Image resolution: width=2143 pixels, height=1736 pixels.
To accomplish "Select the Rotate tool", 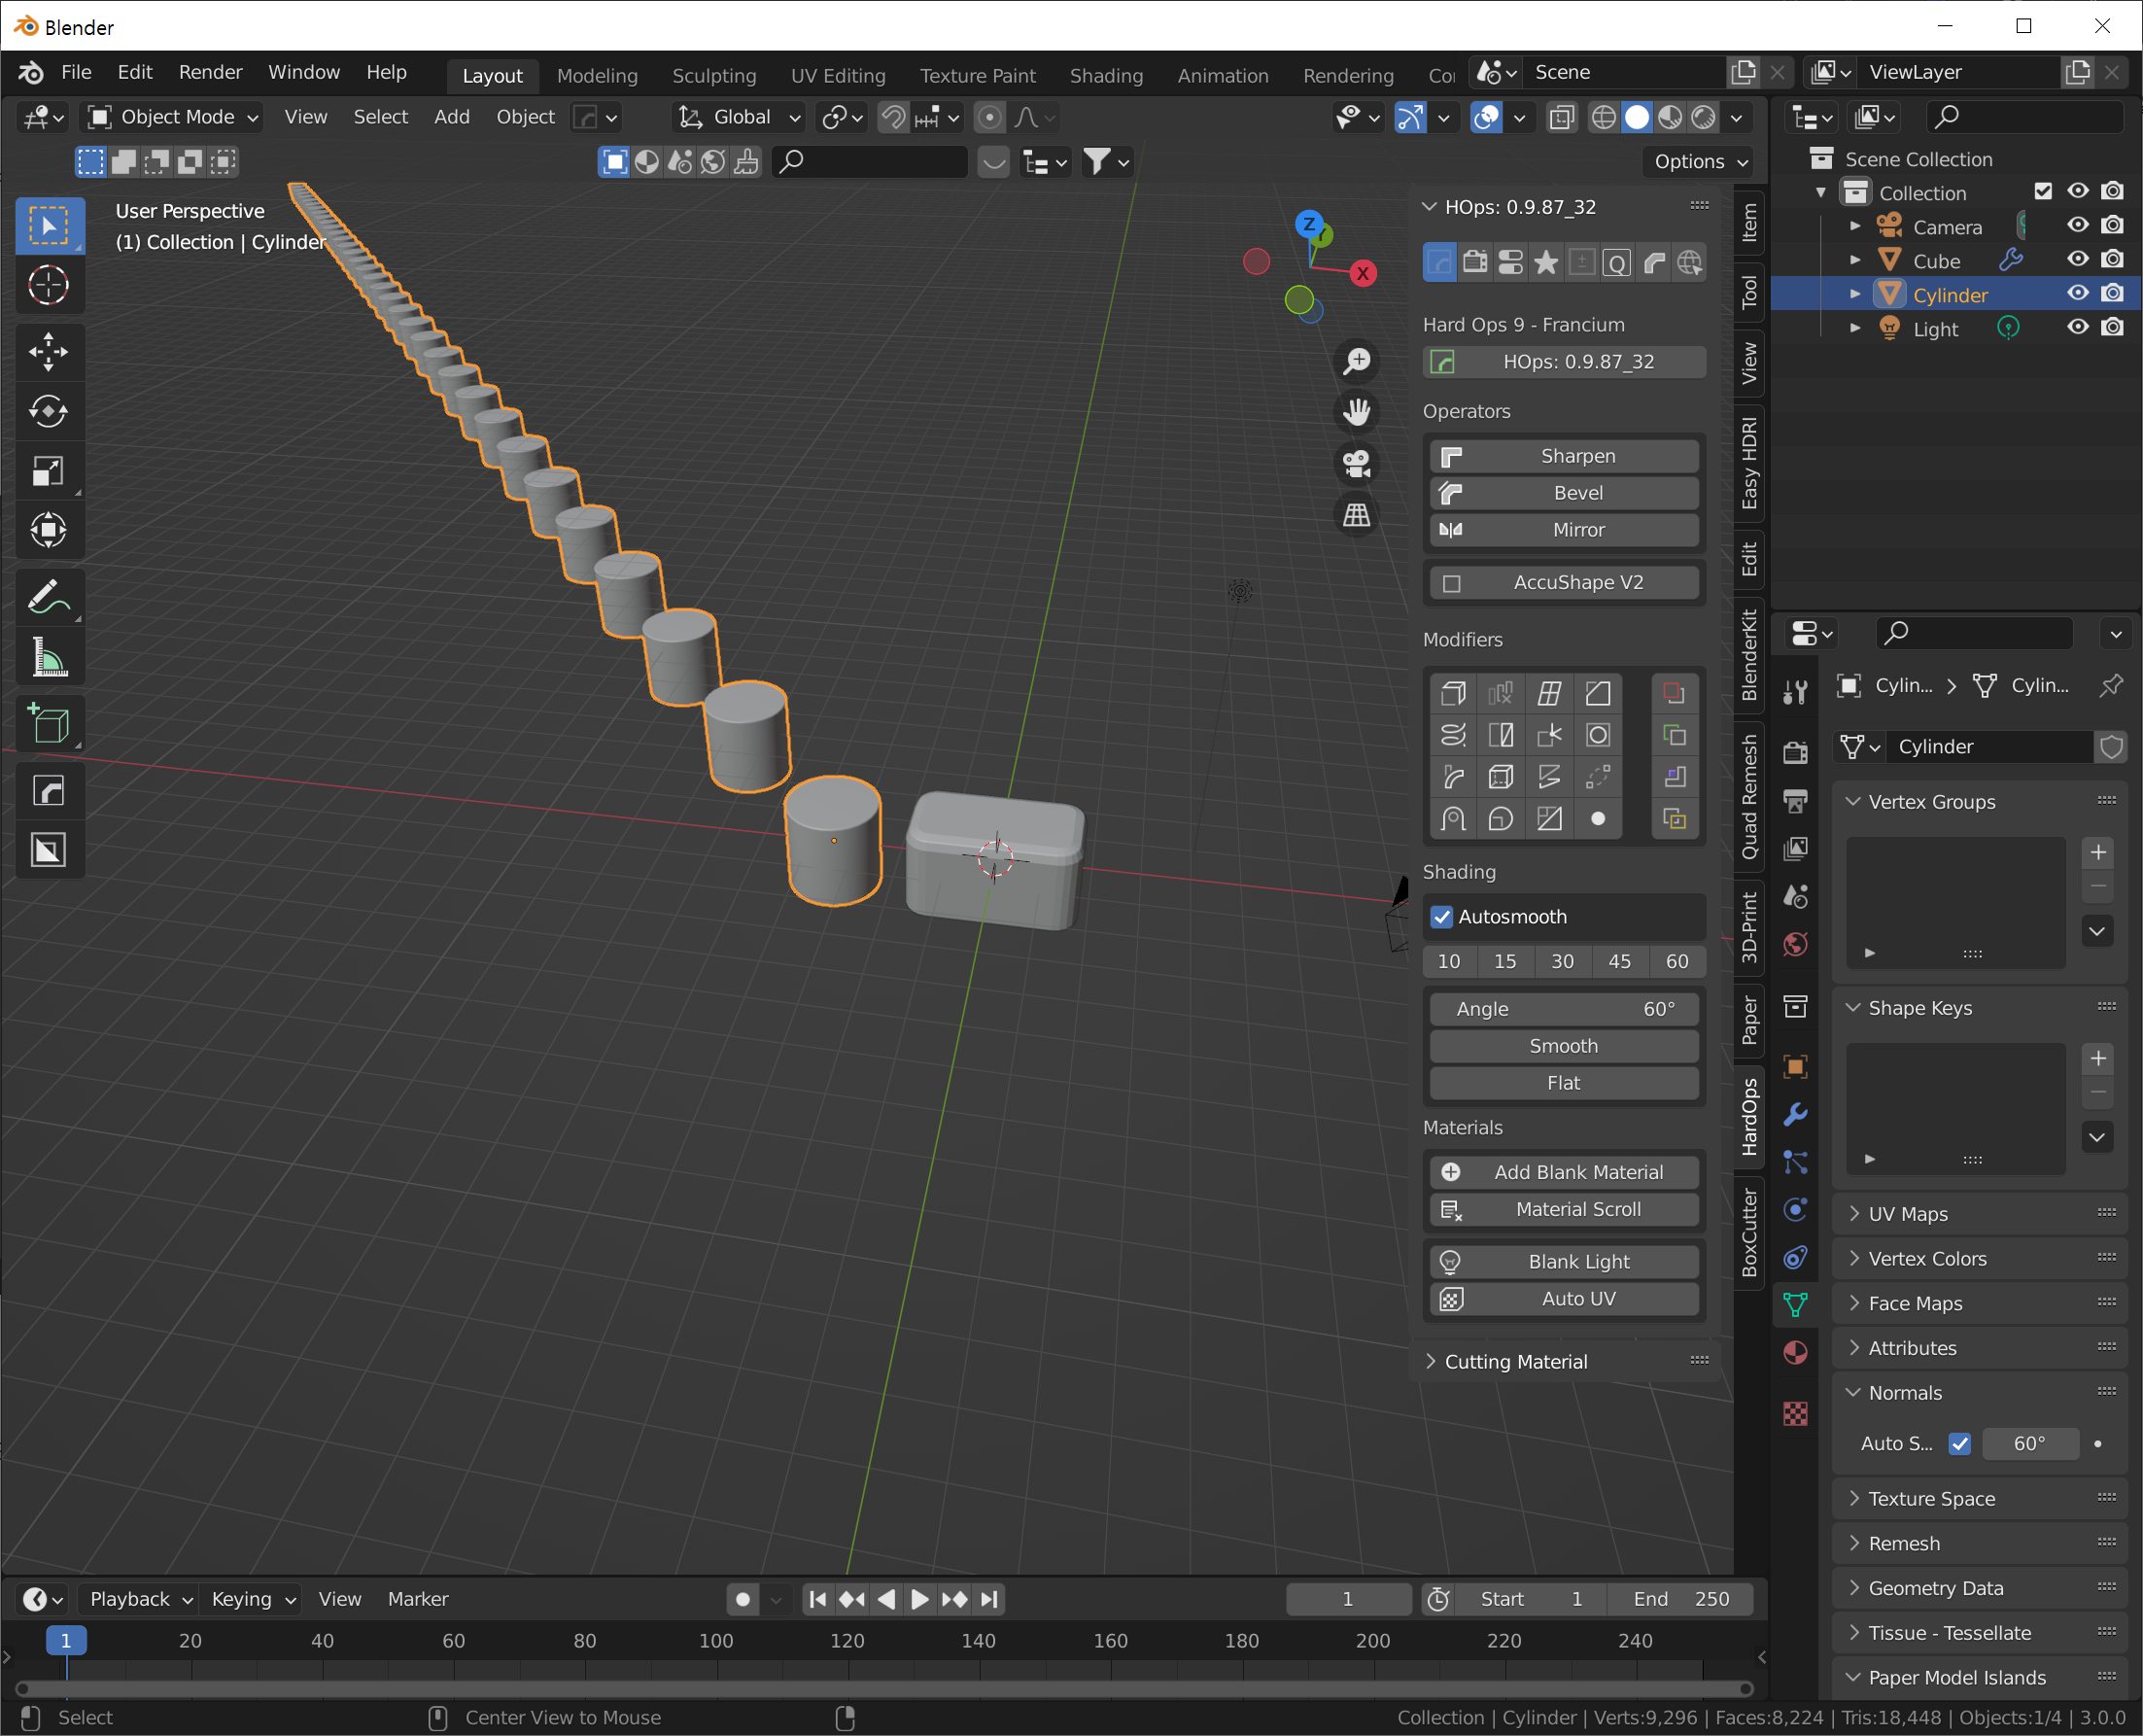I will click(x=48, y=411).
